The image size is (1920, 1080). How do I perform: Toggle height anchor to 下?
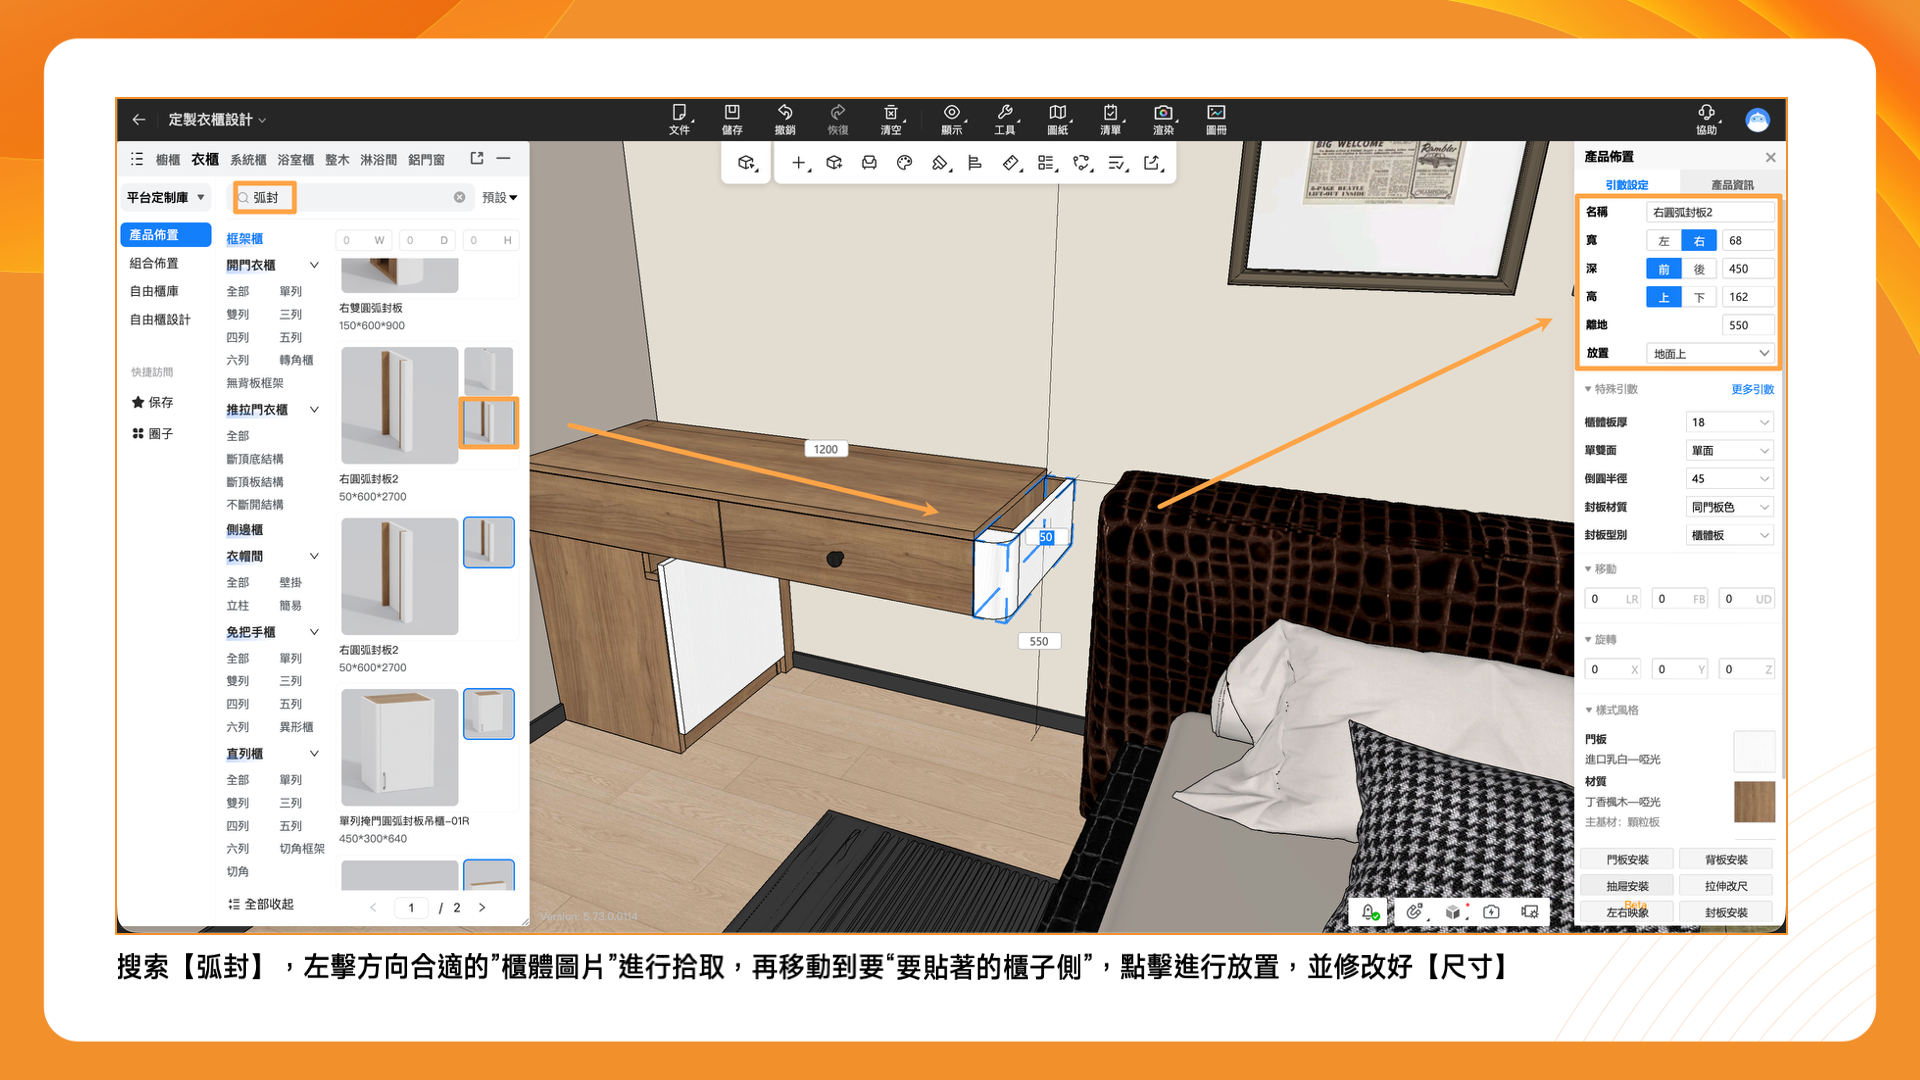1698,297
